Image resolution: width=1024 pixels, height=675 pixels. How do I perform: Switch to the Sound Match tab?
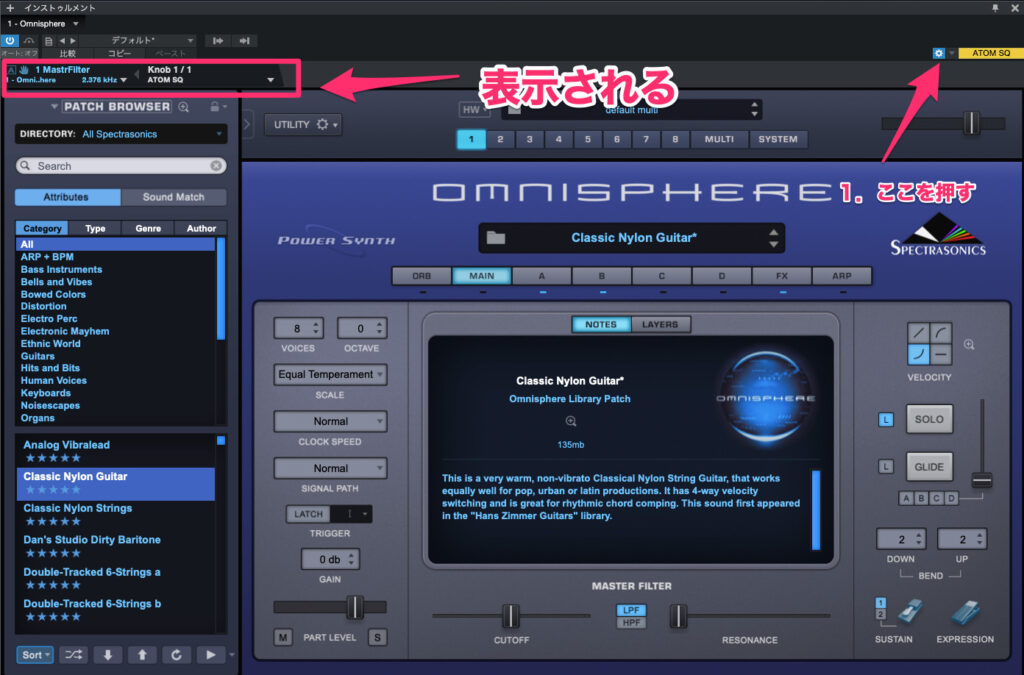point(173,198)
